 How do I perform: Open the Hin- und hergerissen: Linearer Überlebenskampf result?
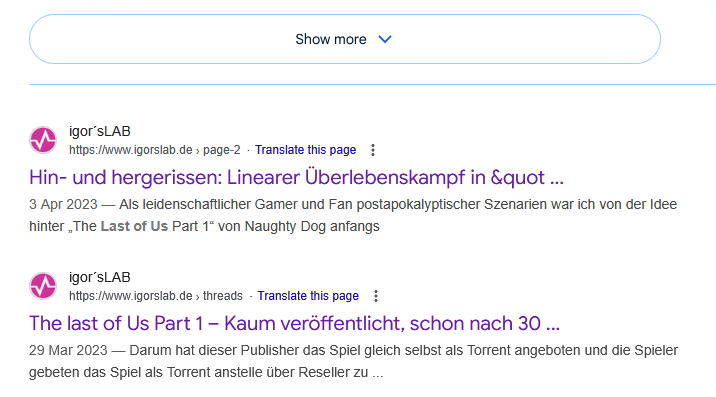click(x=296, y=177)
